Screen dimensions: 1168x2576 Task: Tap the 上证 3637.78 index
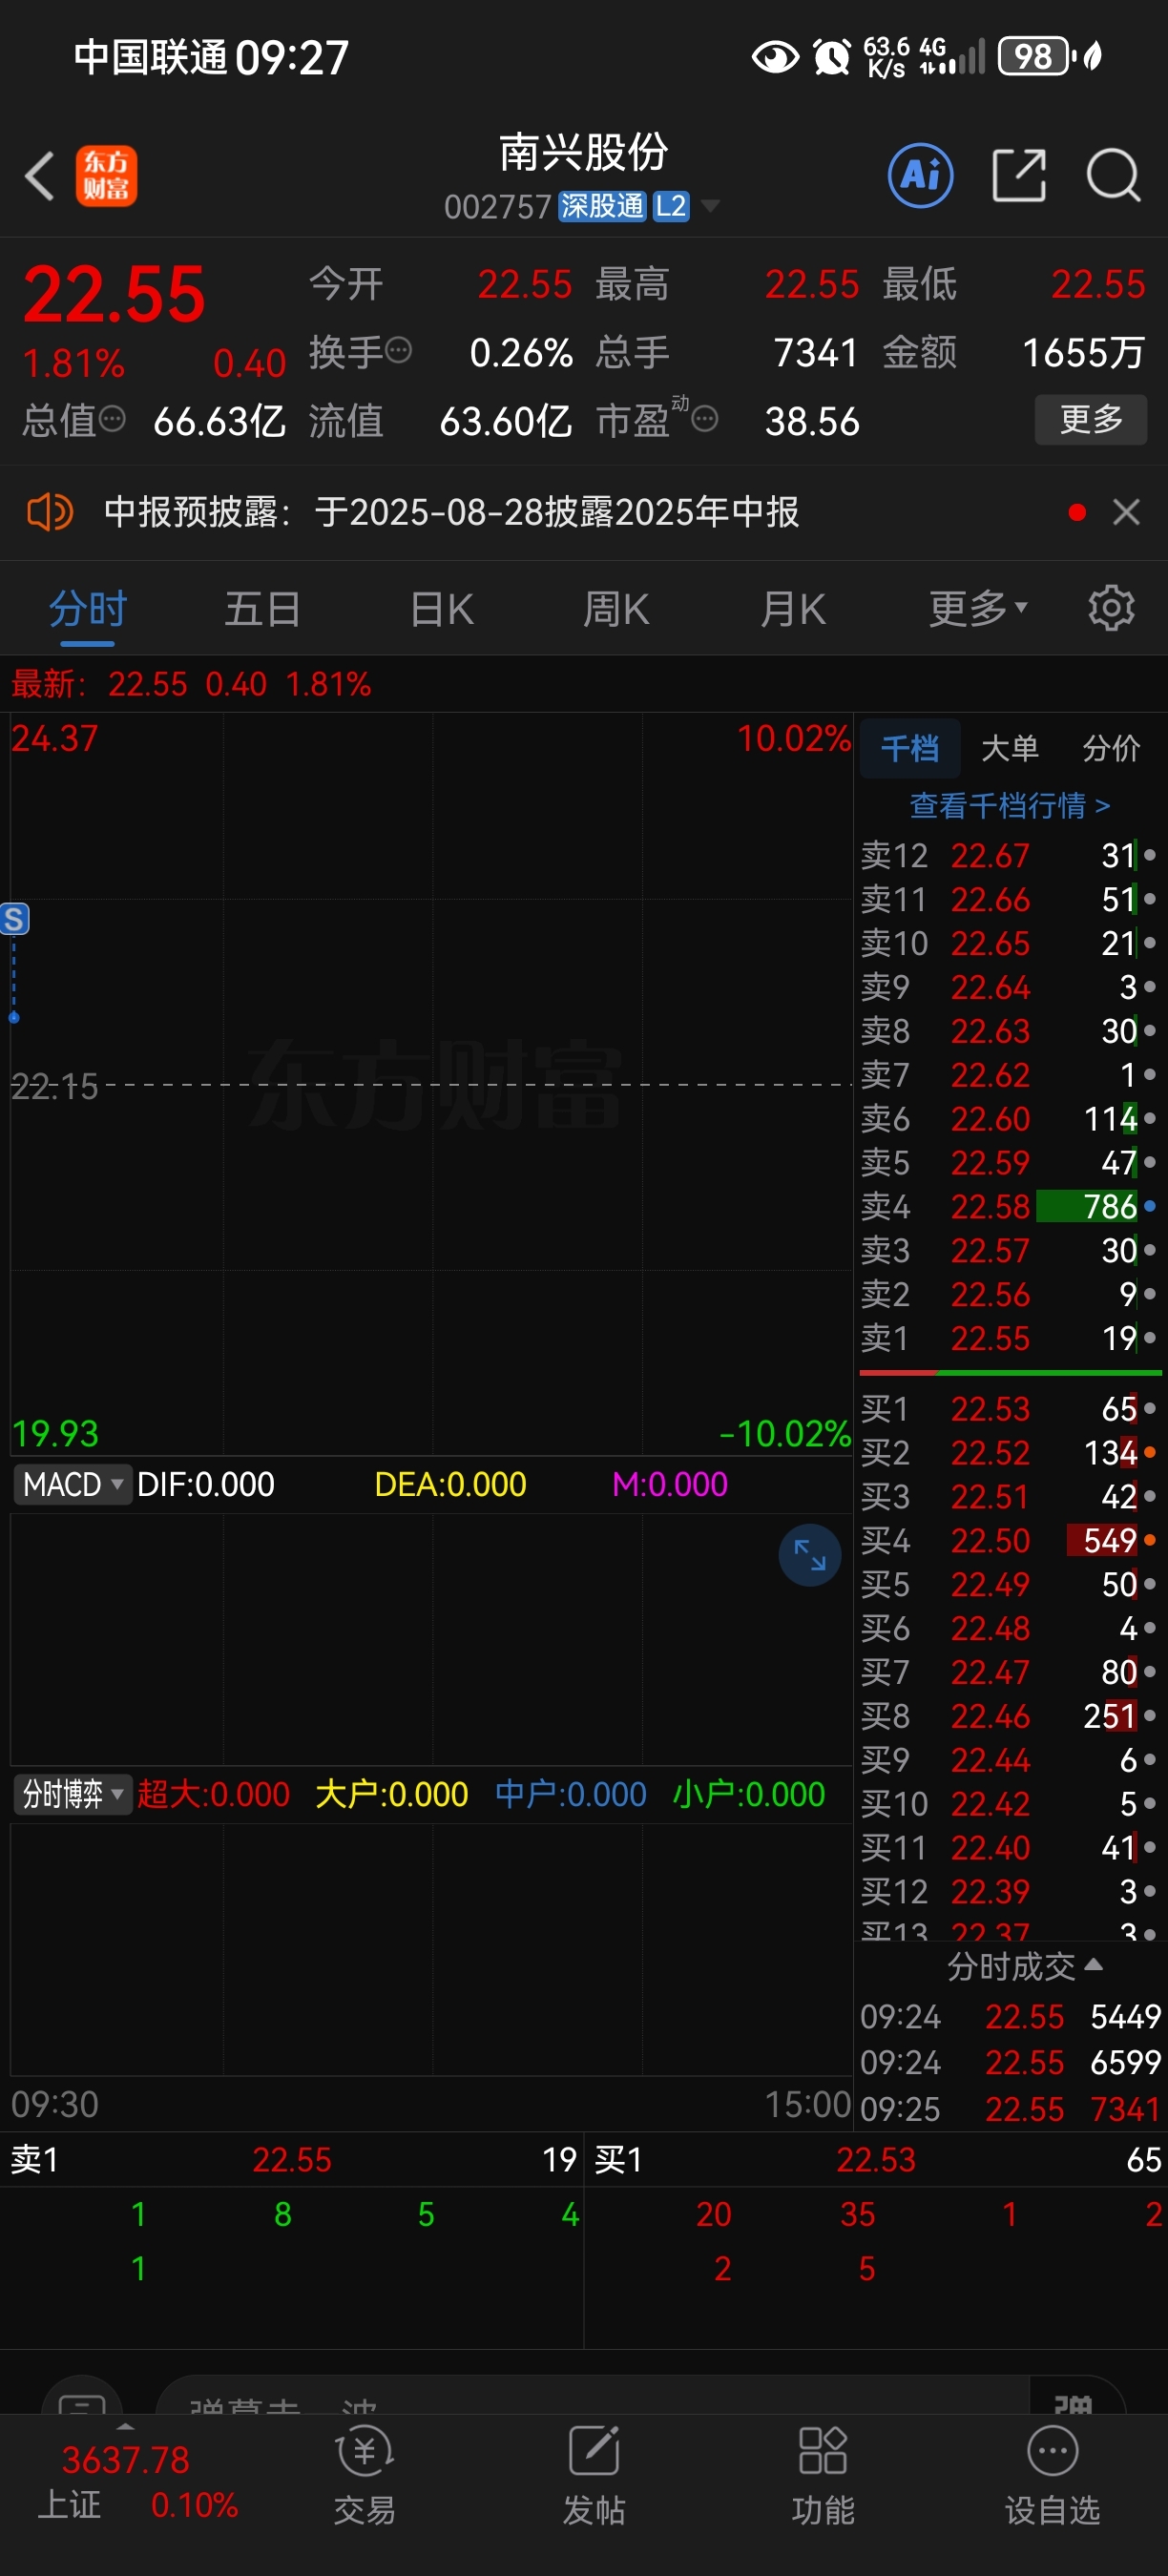pyautogui.click(x=138, y=2482)
